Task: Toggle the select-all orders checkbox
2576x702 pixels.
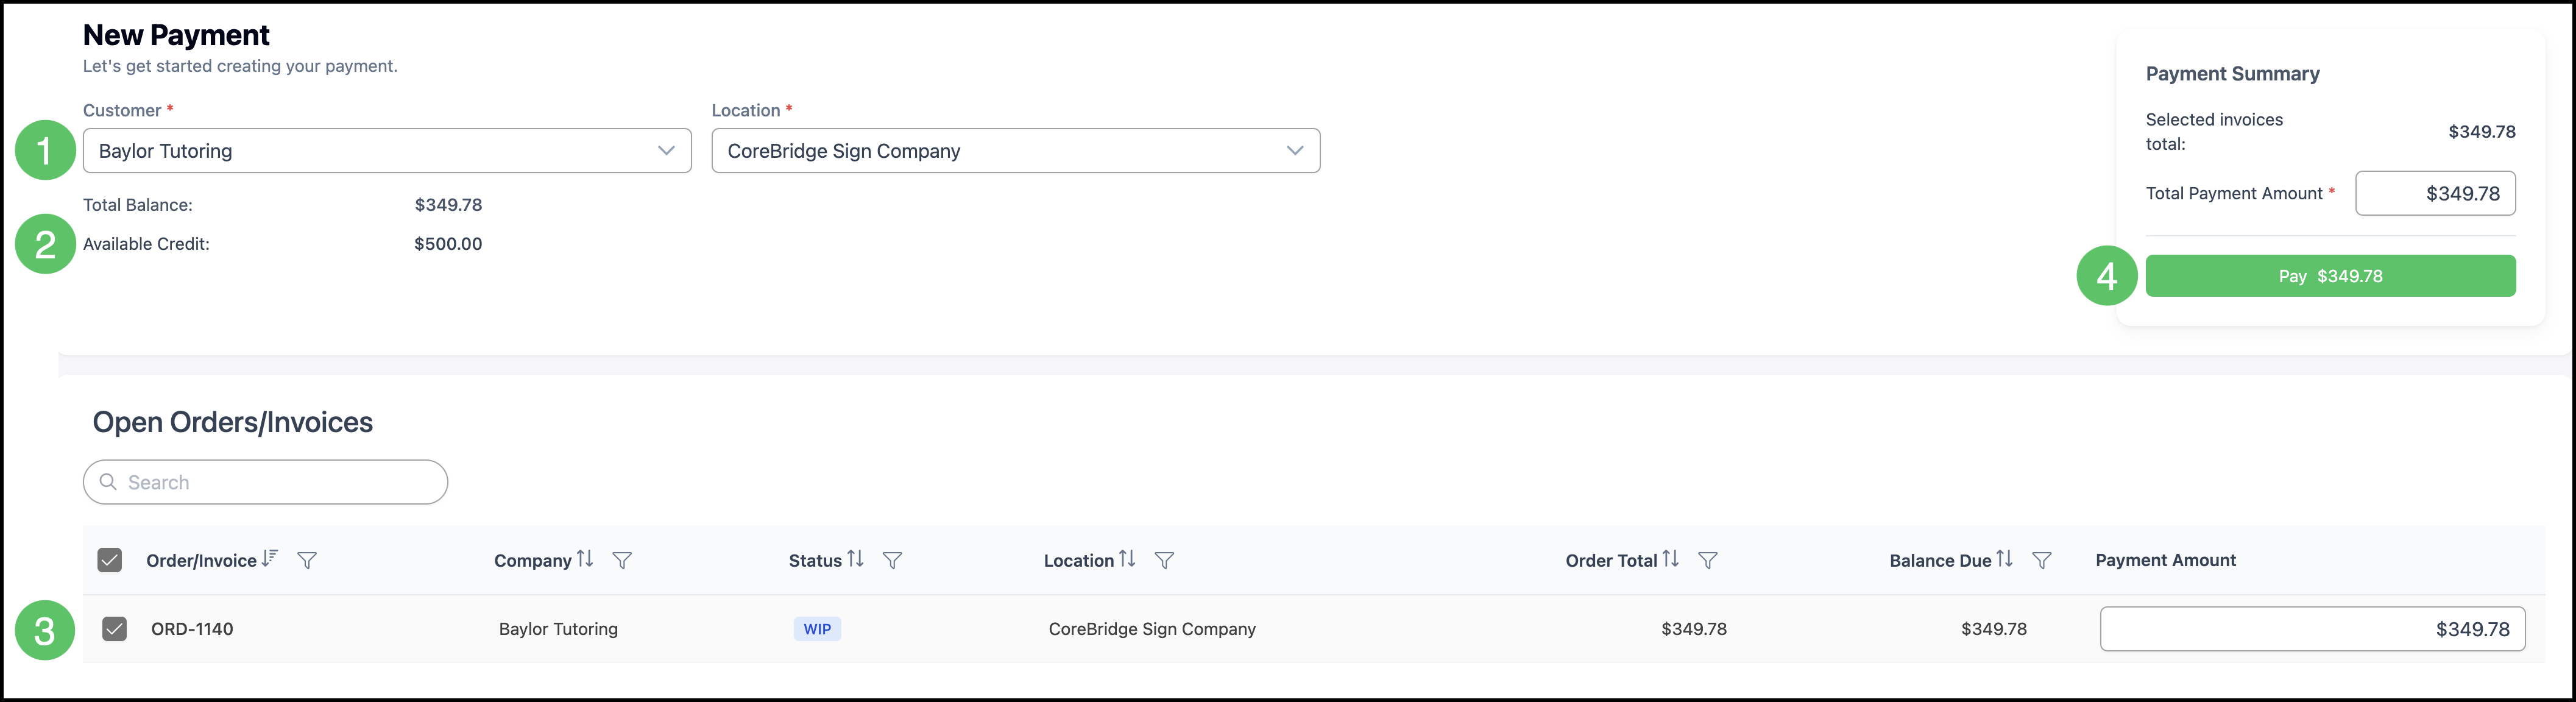Action: click(110, 560)
